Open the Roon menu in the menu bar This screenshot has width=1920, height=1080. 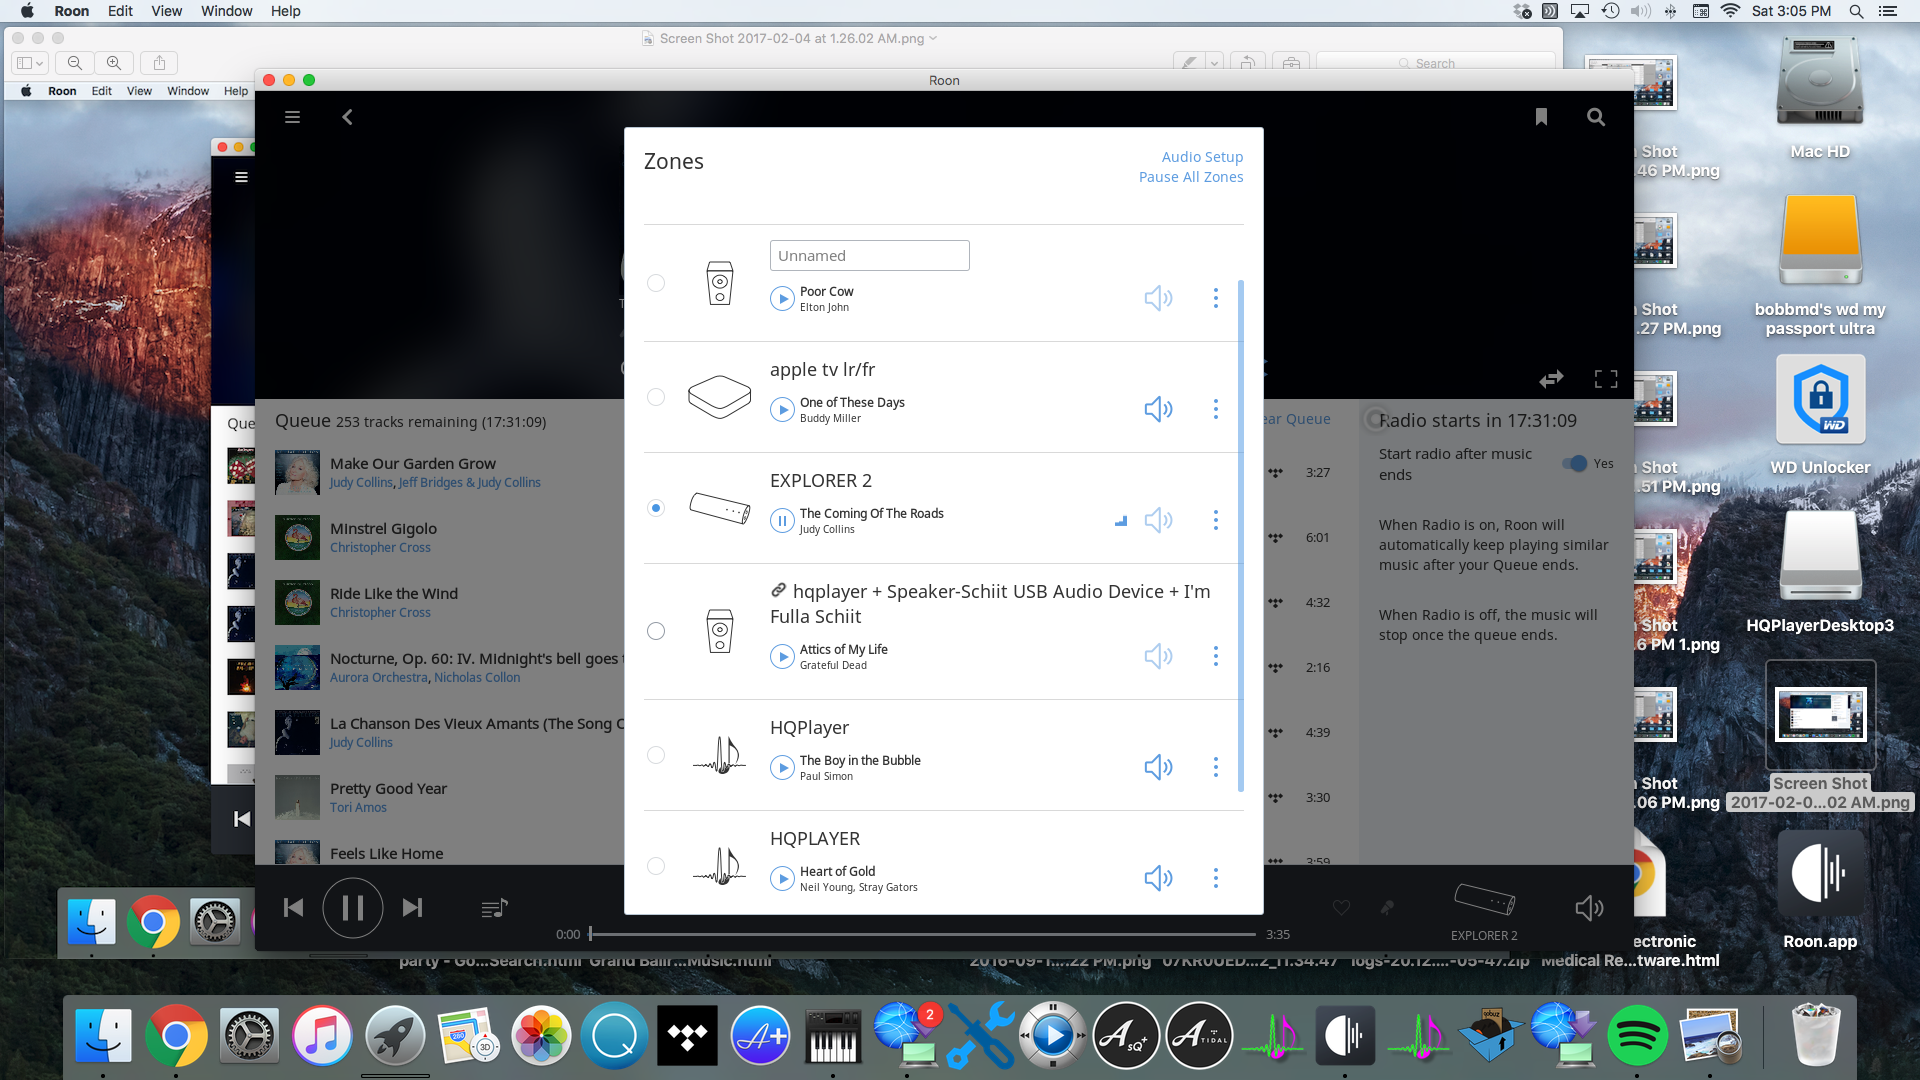[x=71, y=11]
